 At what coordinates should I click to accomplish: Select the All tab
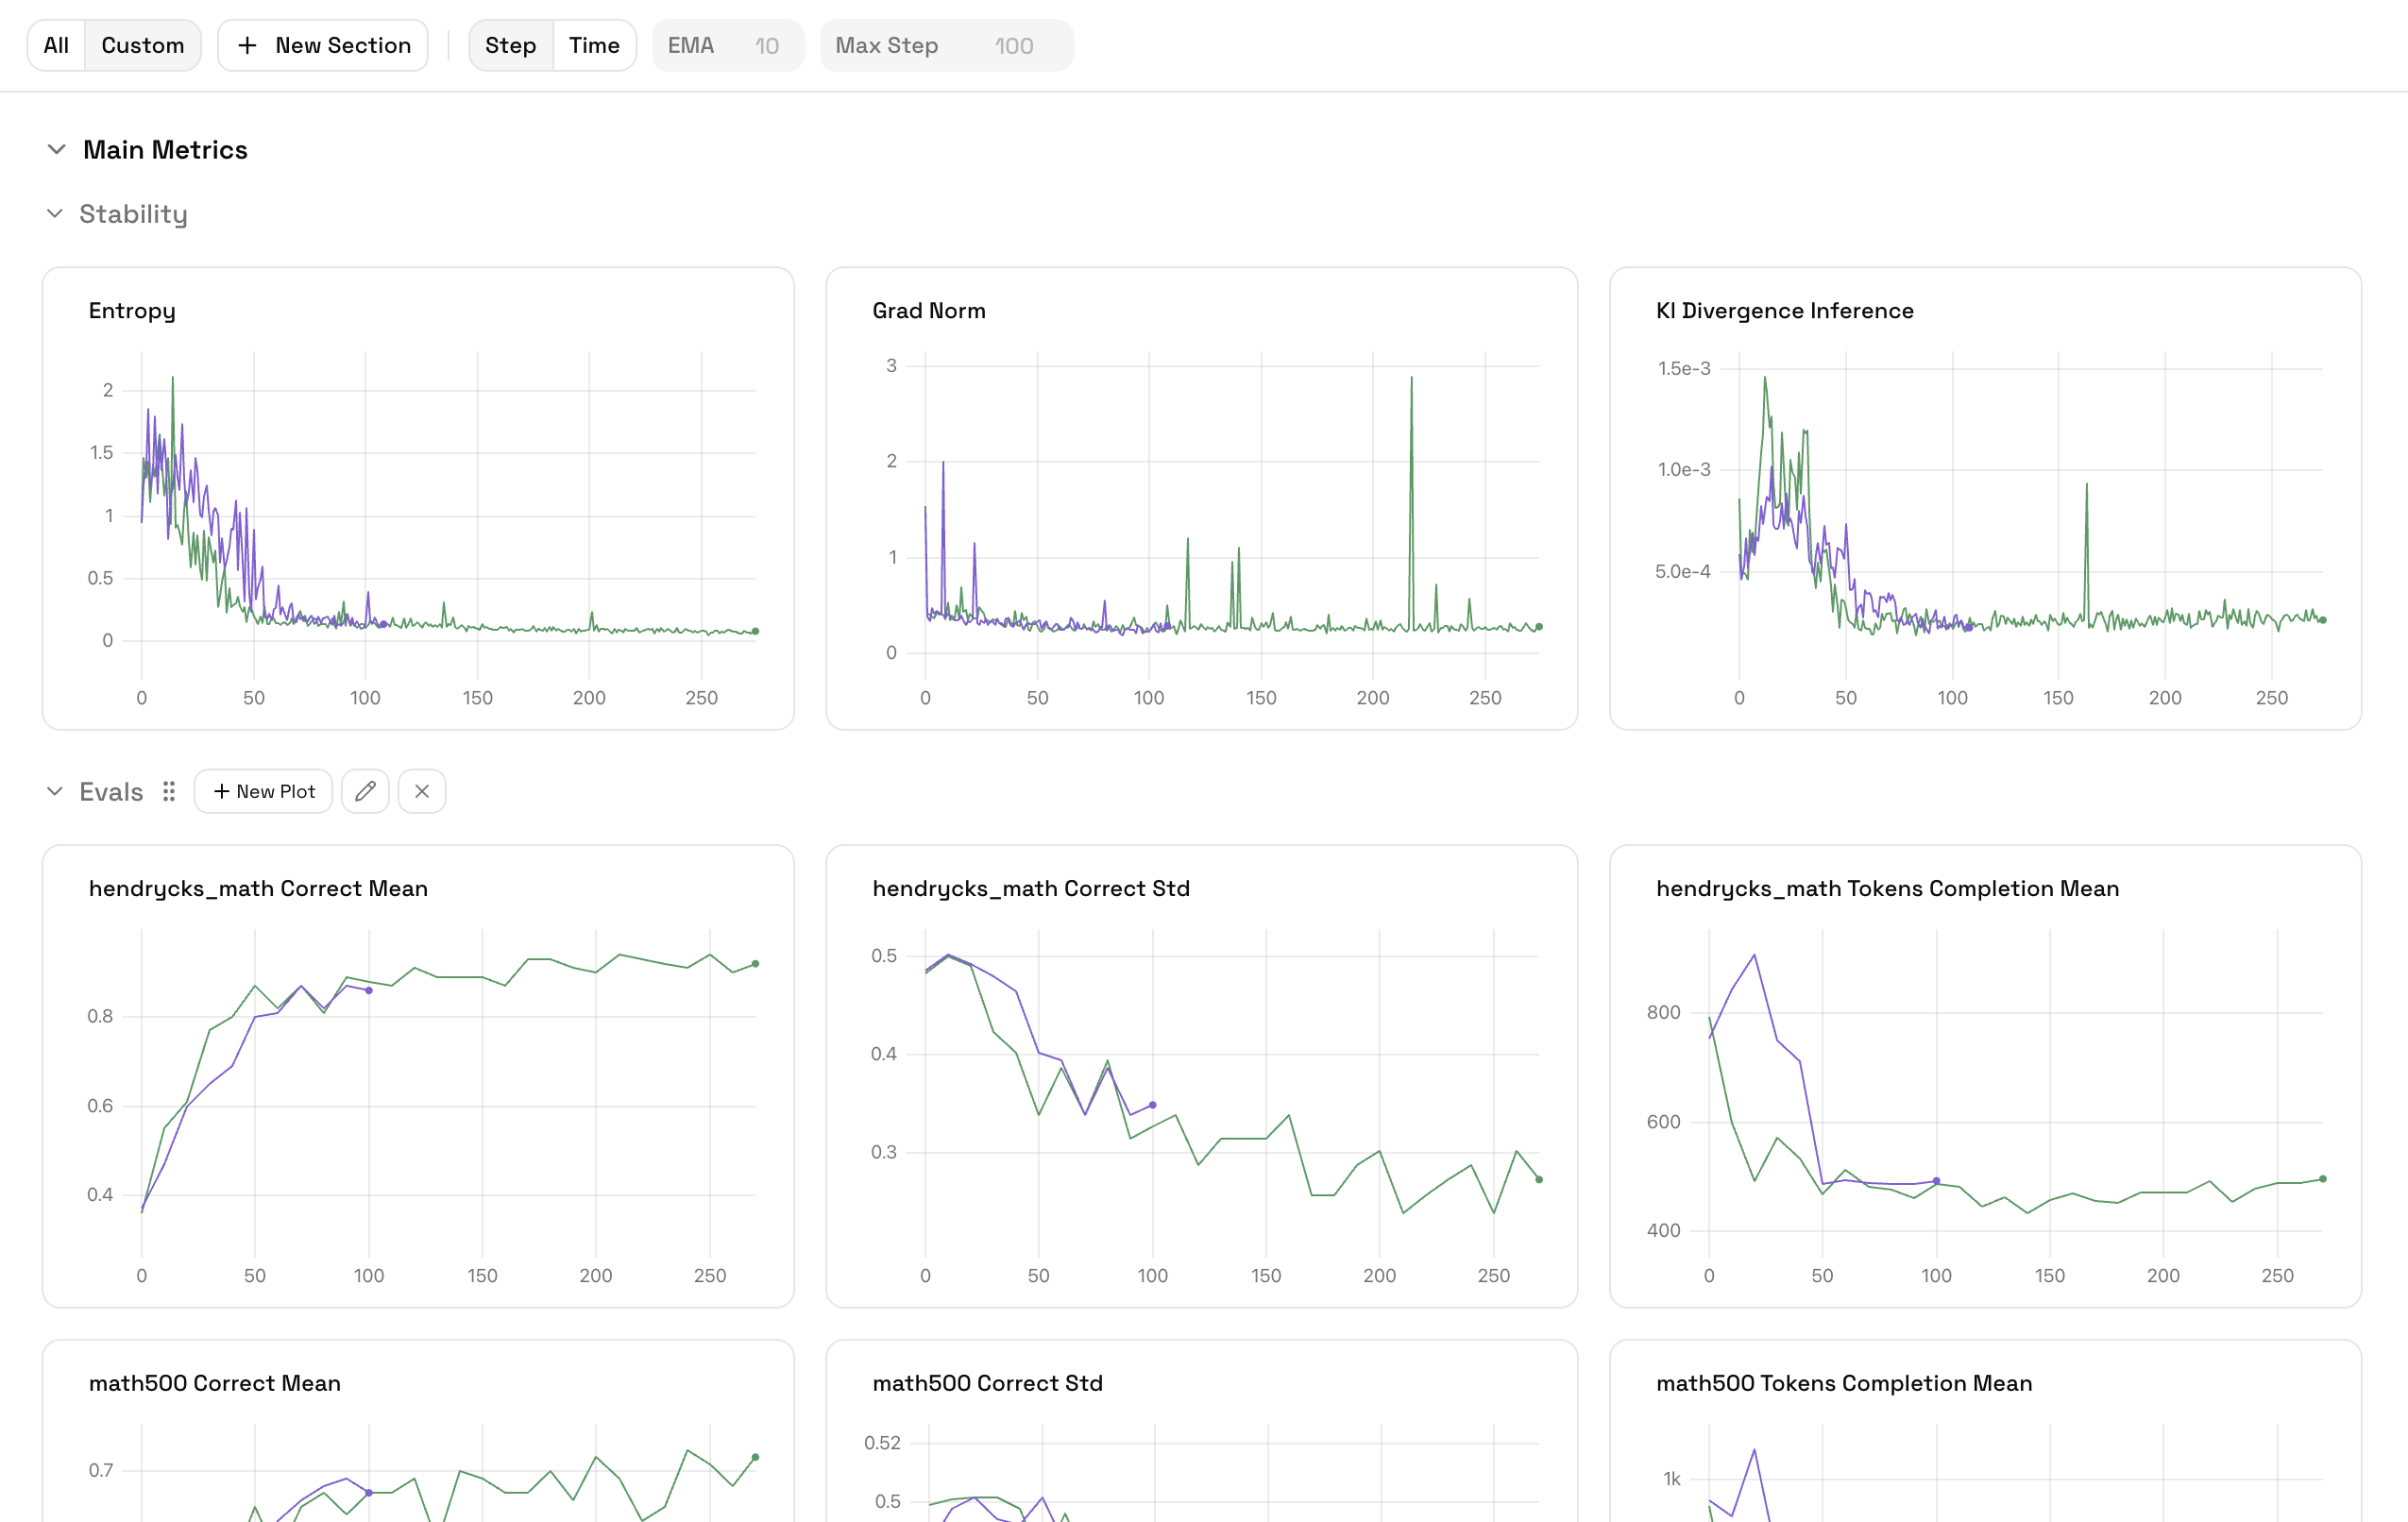tap(56, 45)
